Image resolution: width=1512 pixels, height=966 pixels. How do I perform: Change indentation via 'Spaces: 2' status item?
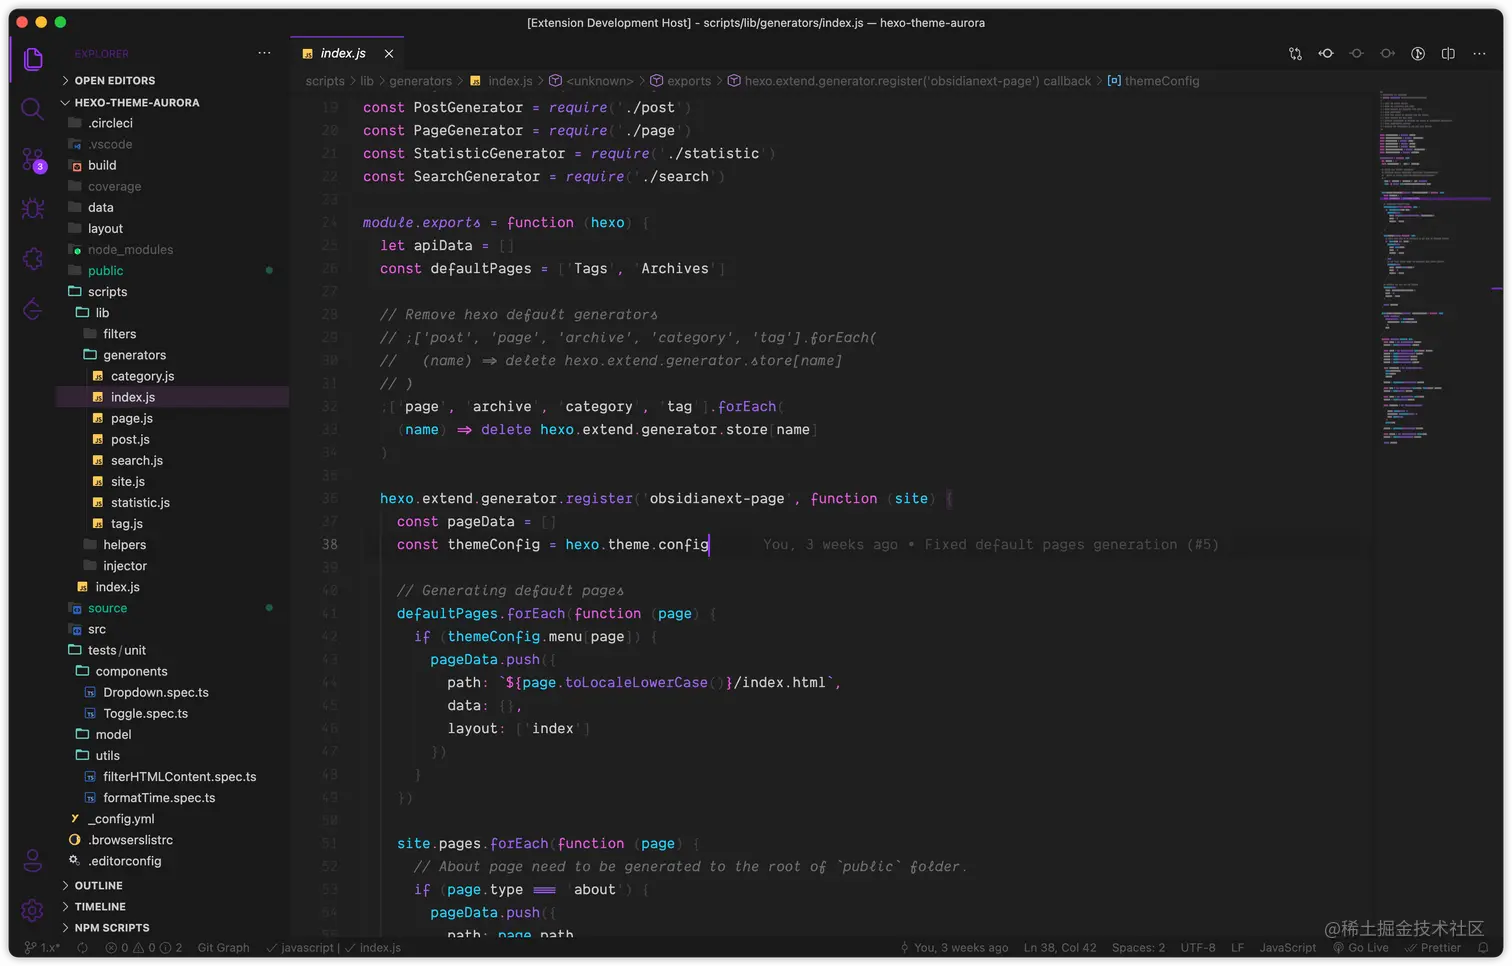coord(1138,948)
